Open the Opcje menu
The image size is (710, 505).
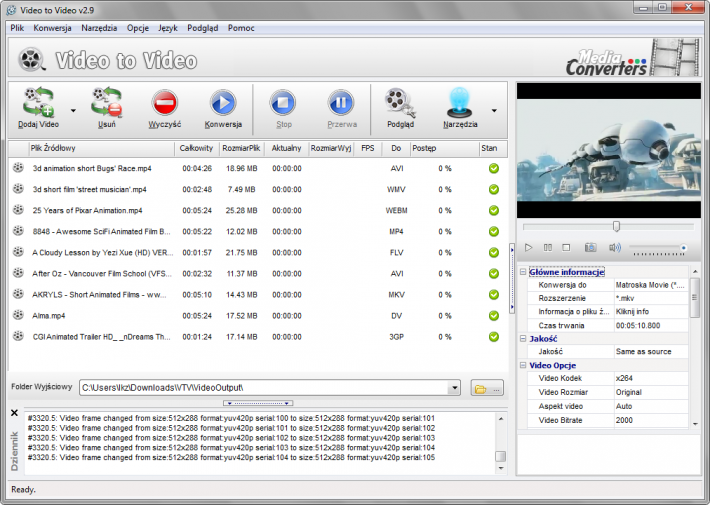tap(138, 28)
